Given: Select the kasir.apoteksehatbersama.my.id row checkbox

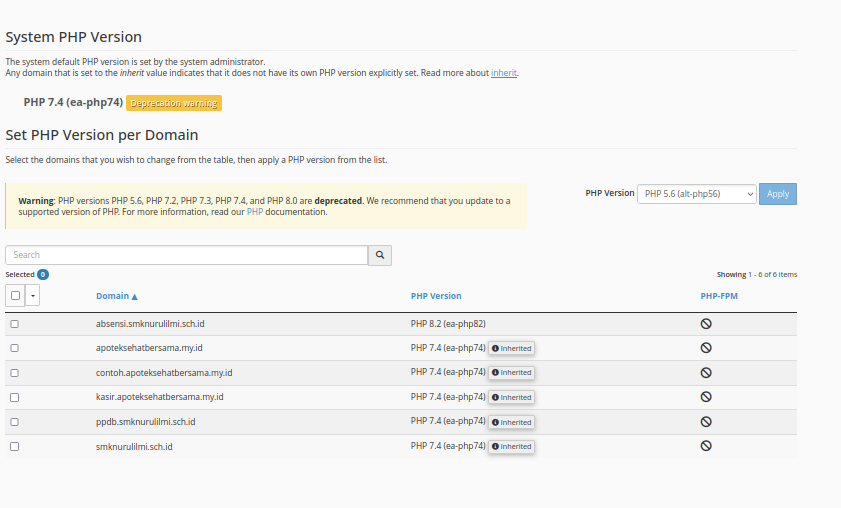Looking at the screenshot, I should pyautogui.click(x=14, y=397).
